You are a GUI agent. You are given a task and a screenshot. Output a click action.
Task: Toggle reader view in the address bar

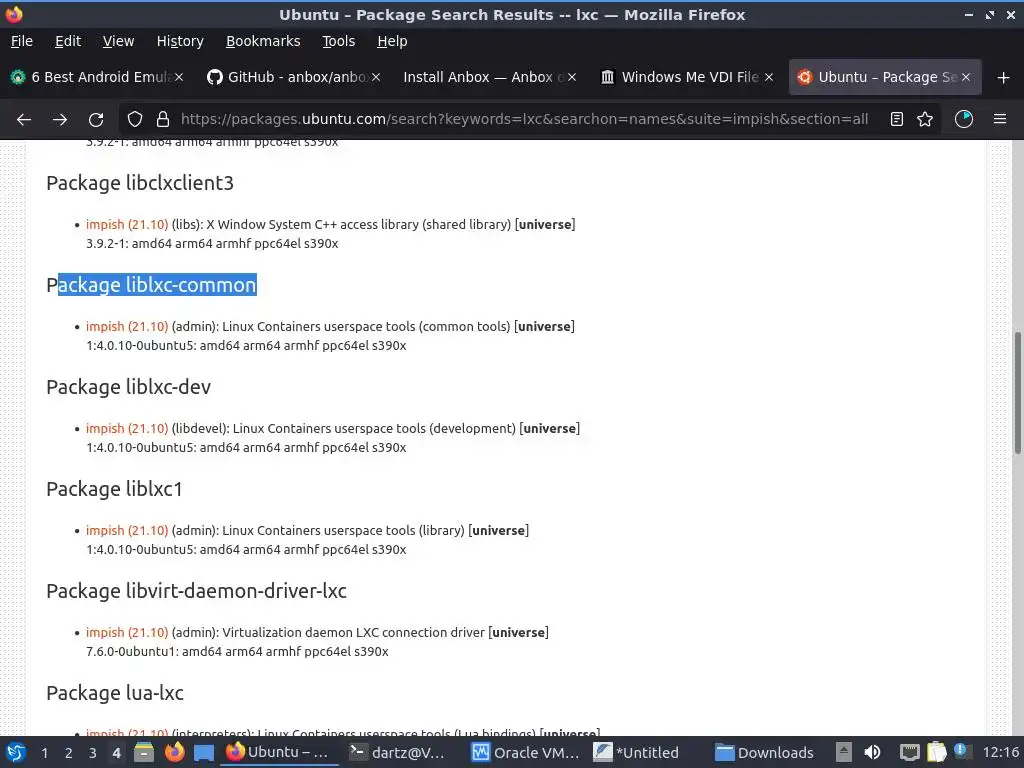click(897, 120)
